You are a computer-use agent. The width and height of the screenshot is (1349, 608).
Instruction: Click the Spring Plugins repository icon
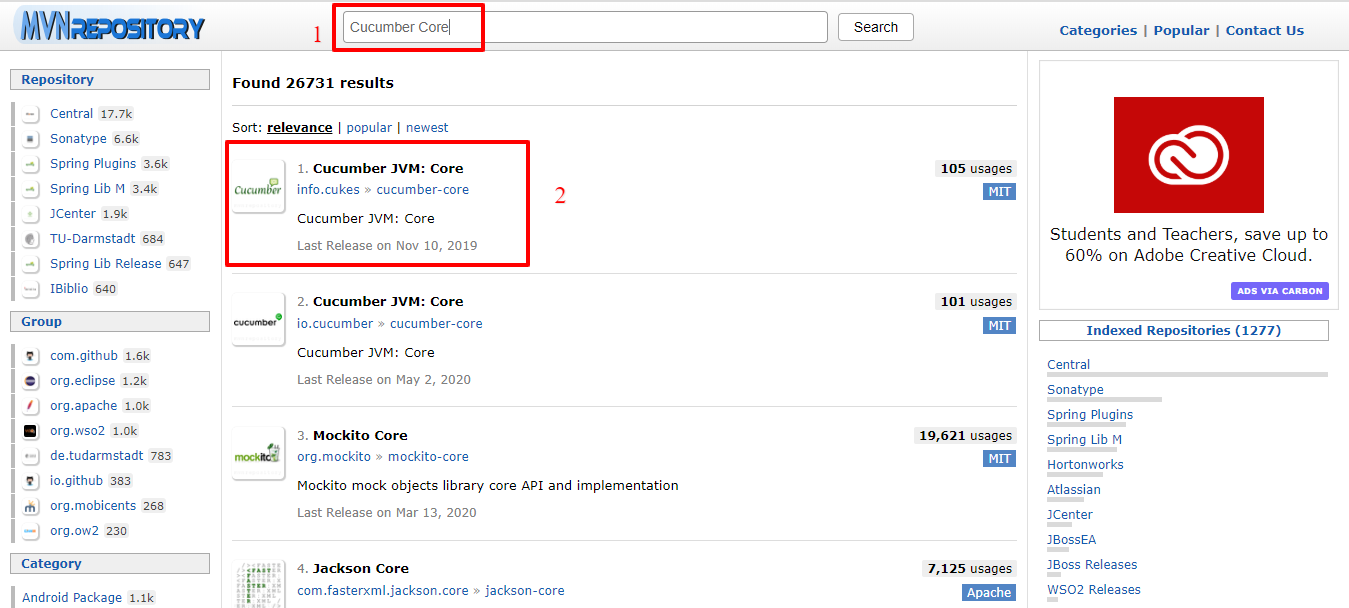coord(31,164)
